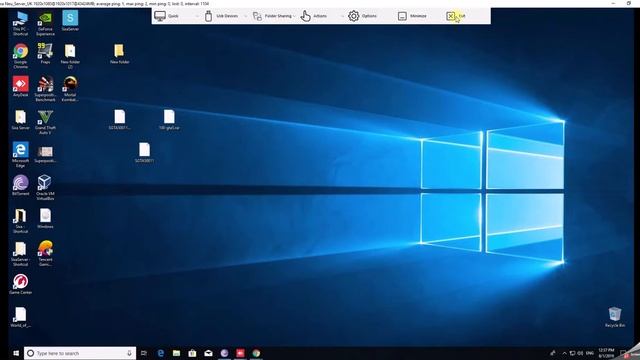Select the Grand Theft Auto V shortcut
The image size is (640, 360).
pyautogui.click(x=45, y=122)
